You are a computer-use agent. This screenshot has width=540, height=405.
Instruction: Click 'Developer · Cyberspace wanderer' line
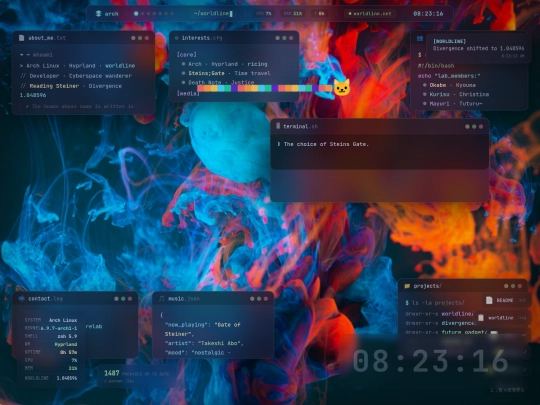coord(76,75)
